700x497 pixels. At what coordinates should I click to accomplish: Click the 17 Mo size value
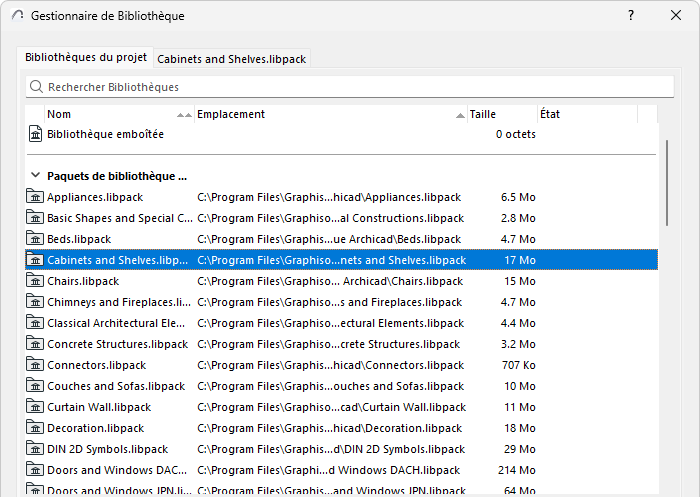[x=520, y=260]
